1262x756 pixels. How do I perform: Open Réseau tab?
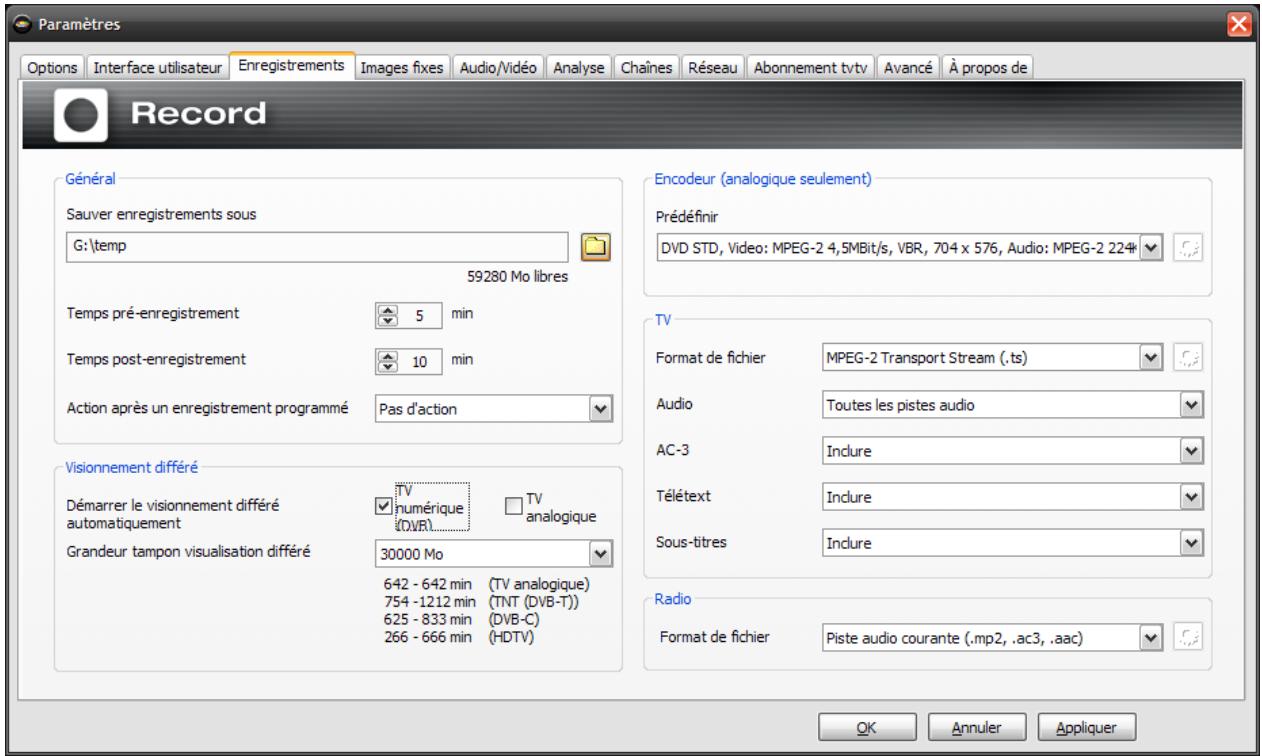click(x=714, y=67)
